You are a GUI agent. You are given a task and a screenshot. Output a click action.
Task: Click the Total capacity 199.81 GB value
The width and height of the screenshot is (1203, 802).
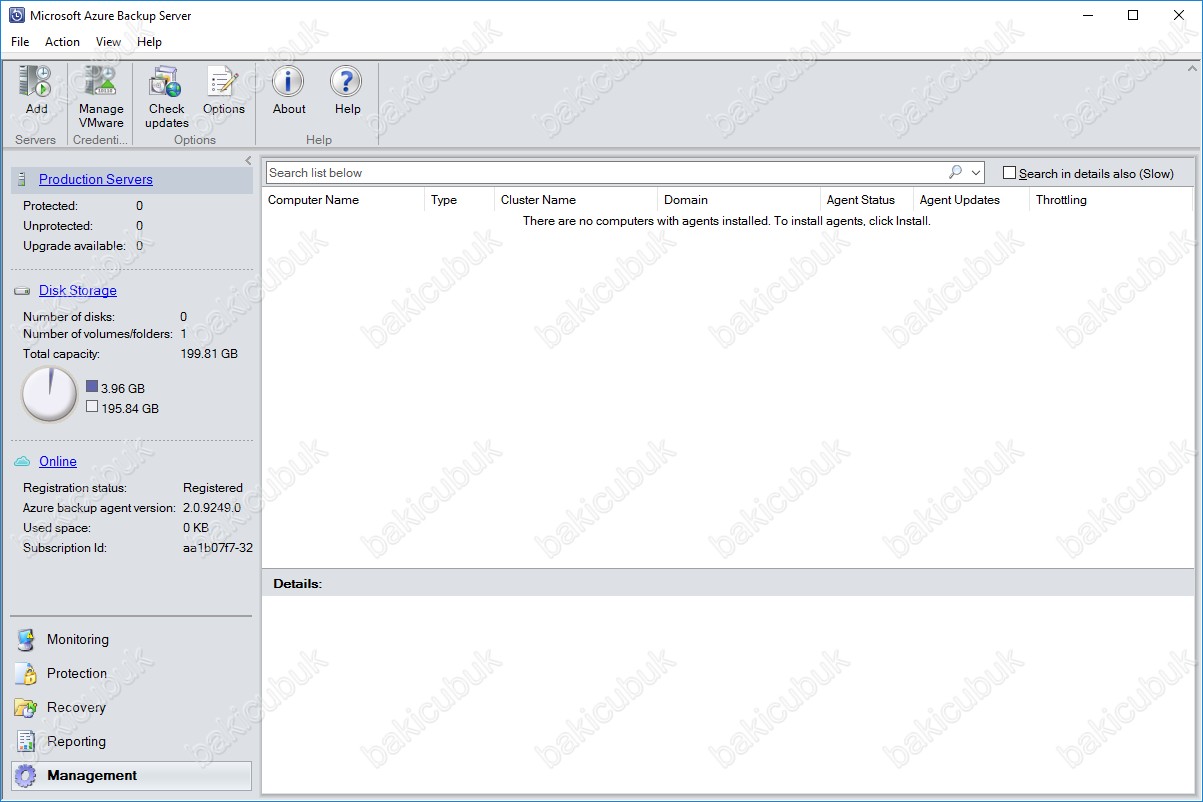tap(209, 354)
